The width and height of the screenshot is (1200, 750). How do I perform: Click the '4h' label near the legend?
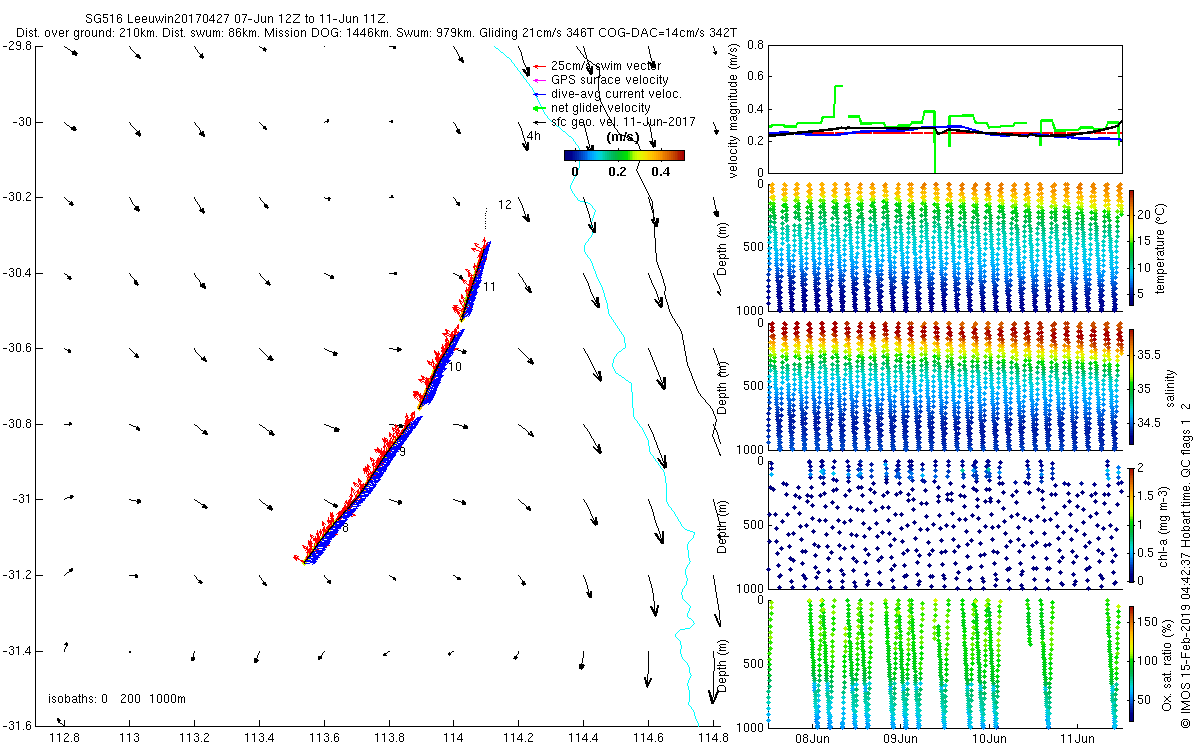coord(533,136)
